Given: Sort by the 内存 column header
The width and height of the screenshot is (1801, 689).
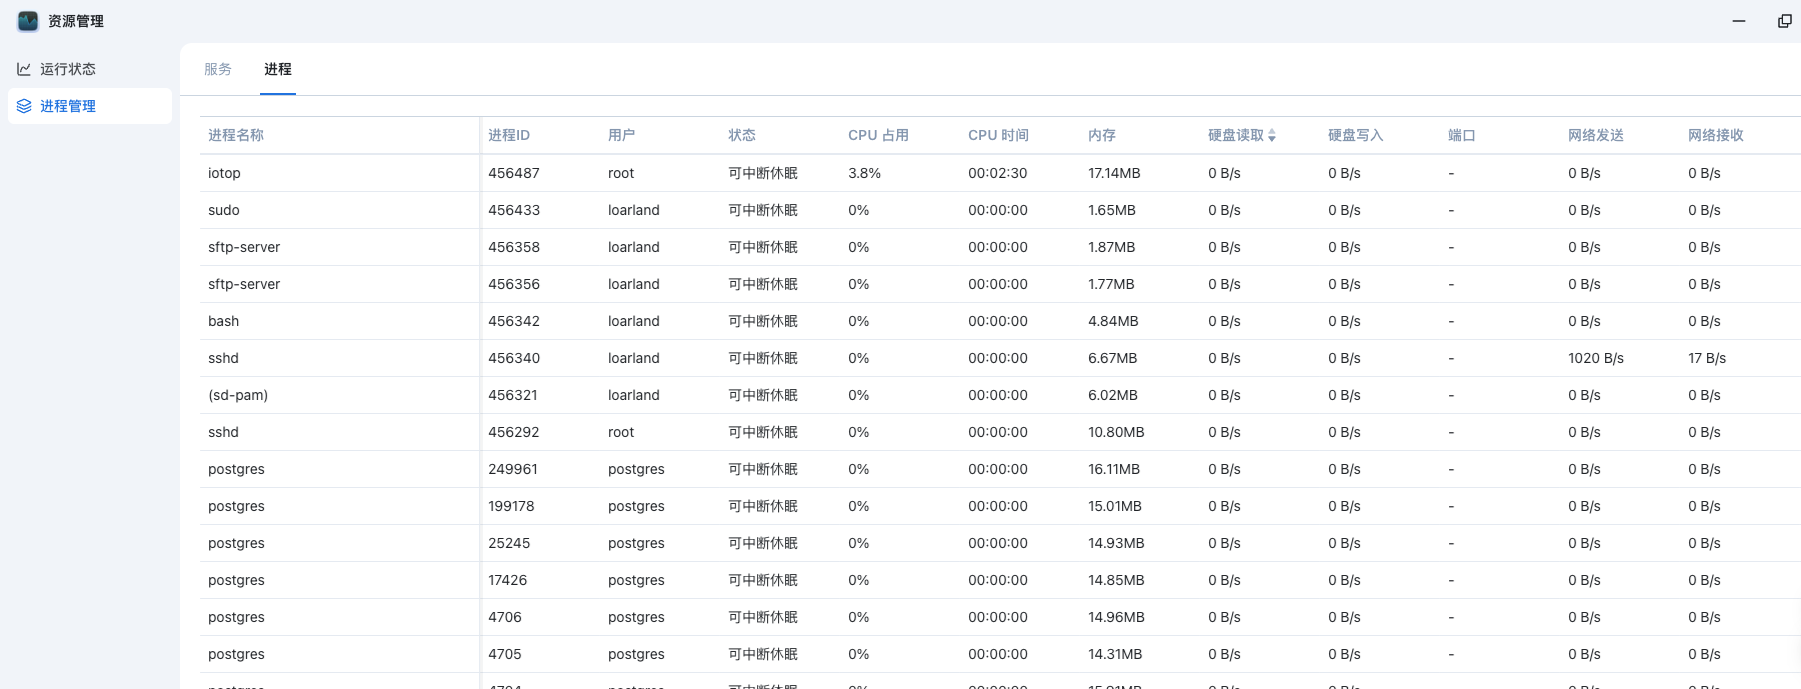Looking at the screenshot, I should coord(1102,135).
